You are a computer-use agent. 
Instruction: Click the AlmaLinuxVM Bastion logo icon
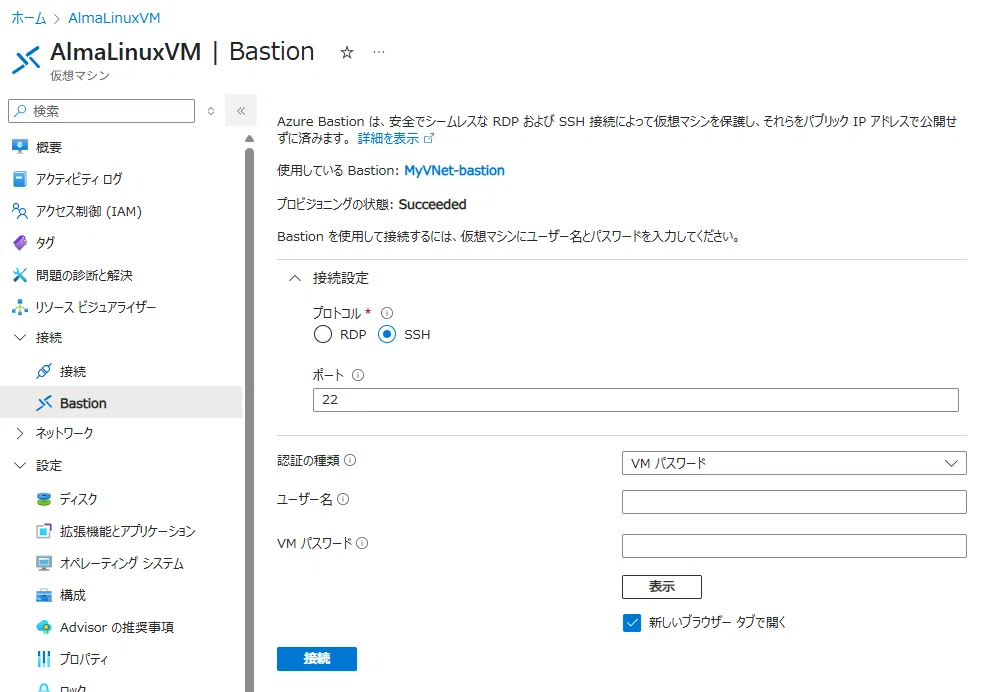pos(26,60)
